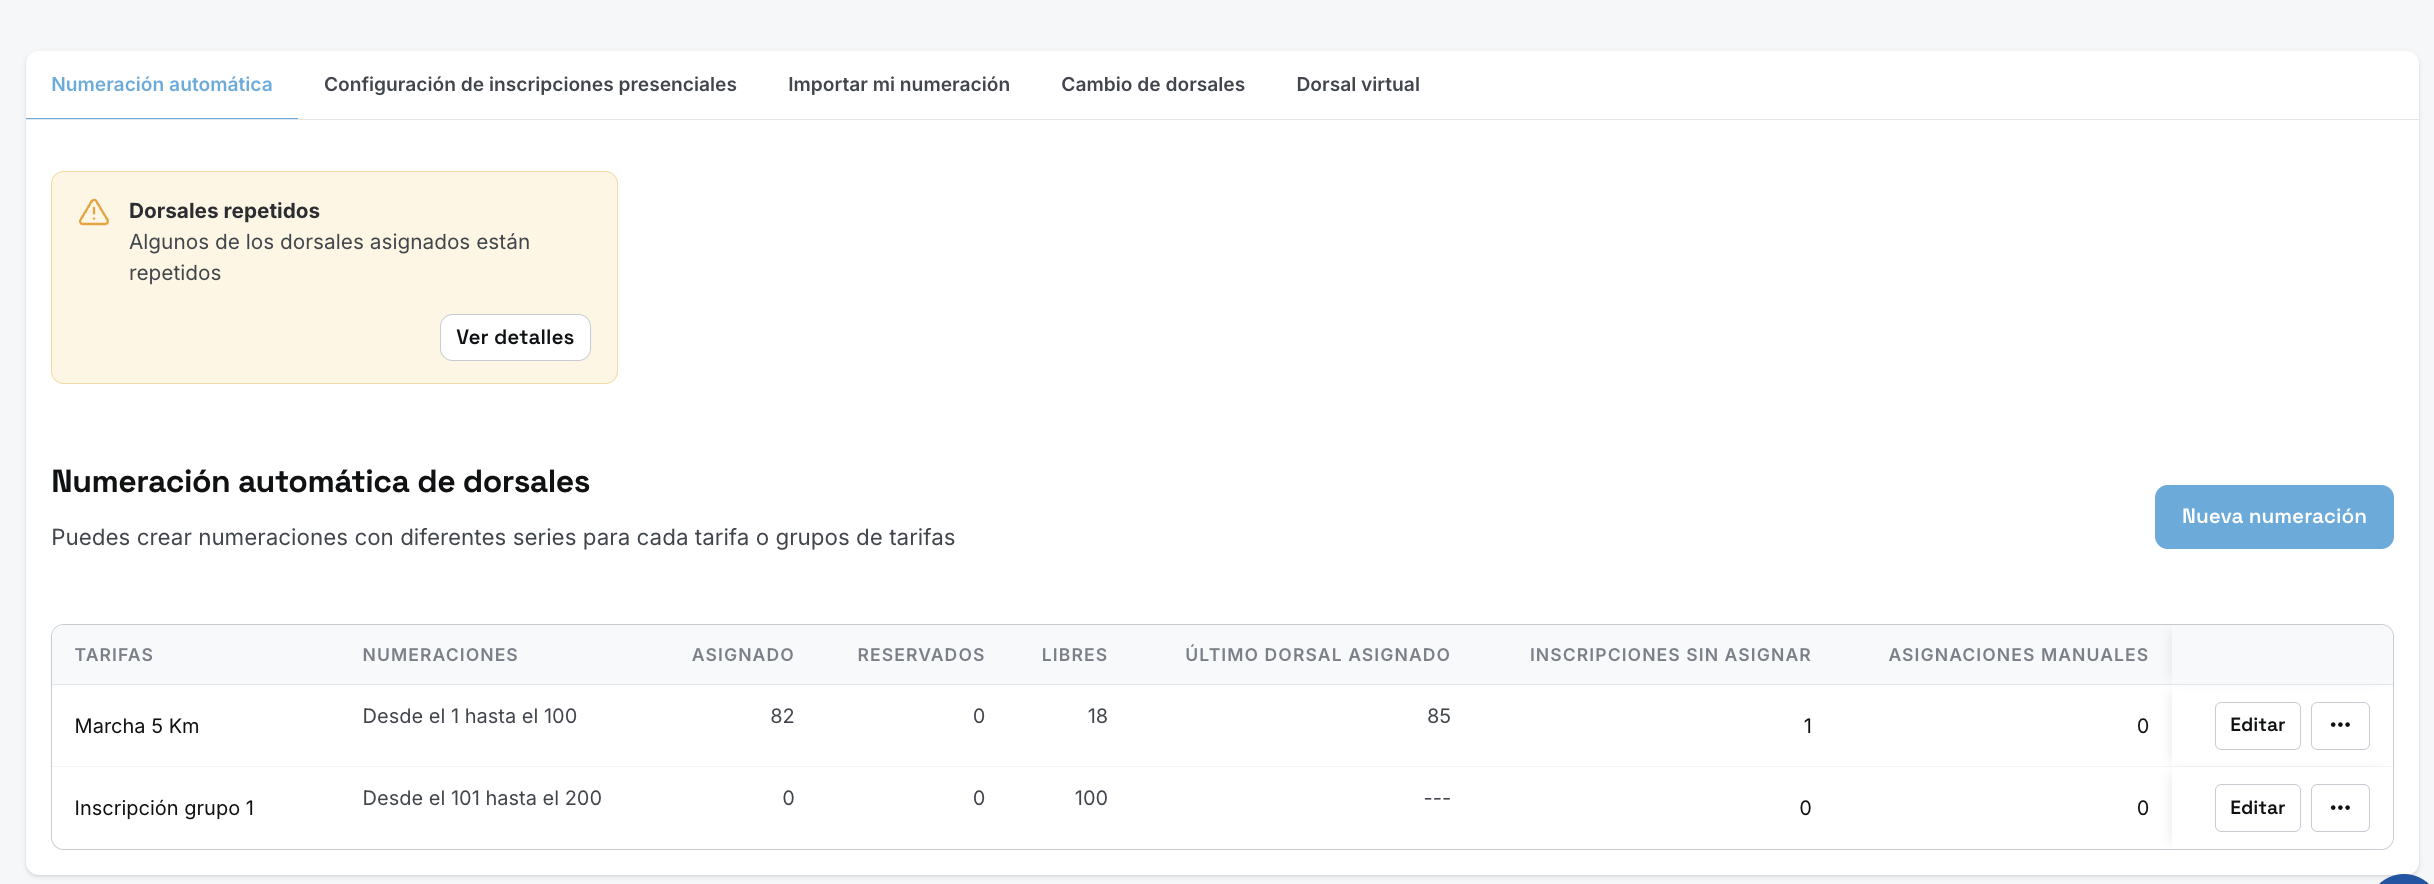Select the Marcha 5 Km row name
This screenshot has height=884, width=2434.
(x=137, y=726)
